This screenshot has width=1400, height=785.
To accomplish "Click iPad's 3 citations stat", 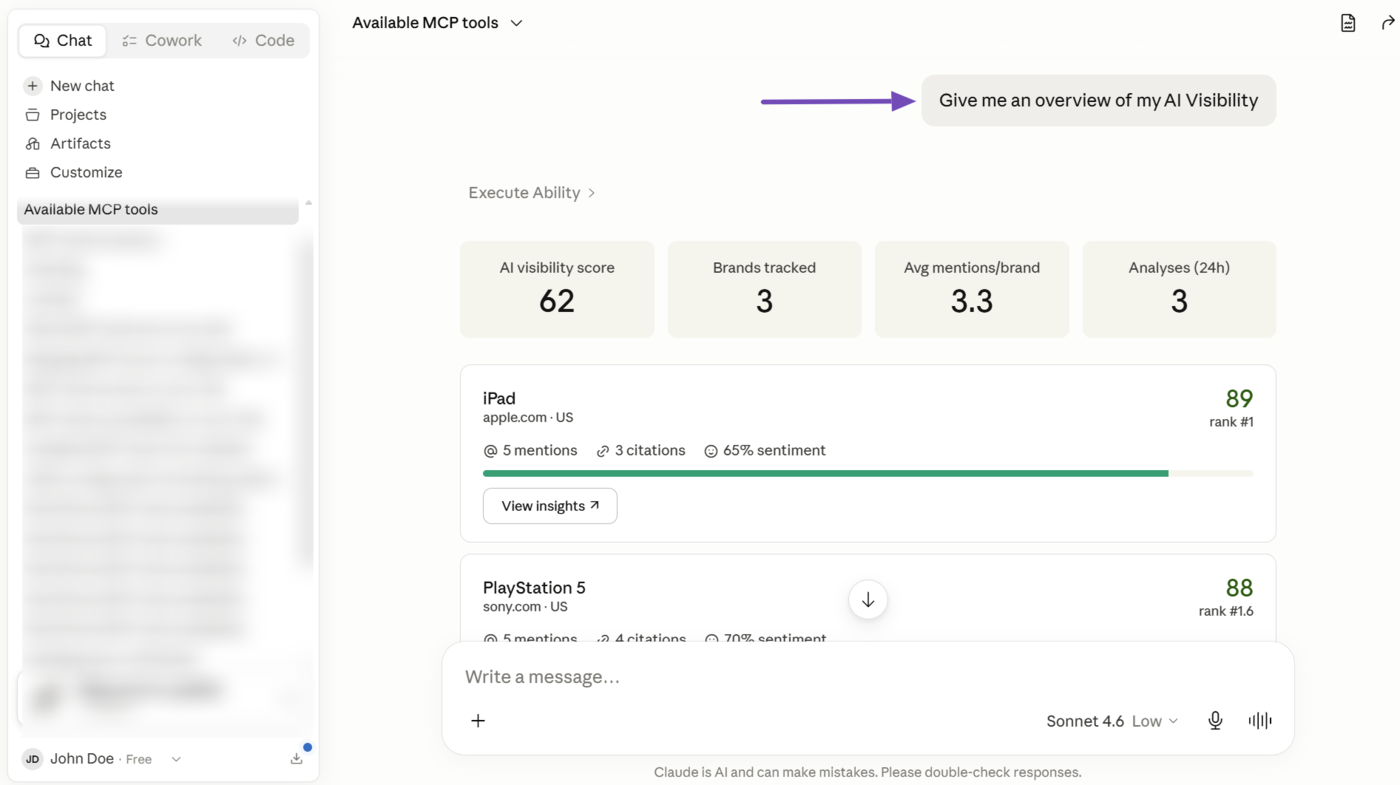I will pyautogui.click(x=641, y=451).
